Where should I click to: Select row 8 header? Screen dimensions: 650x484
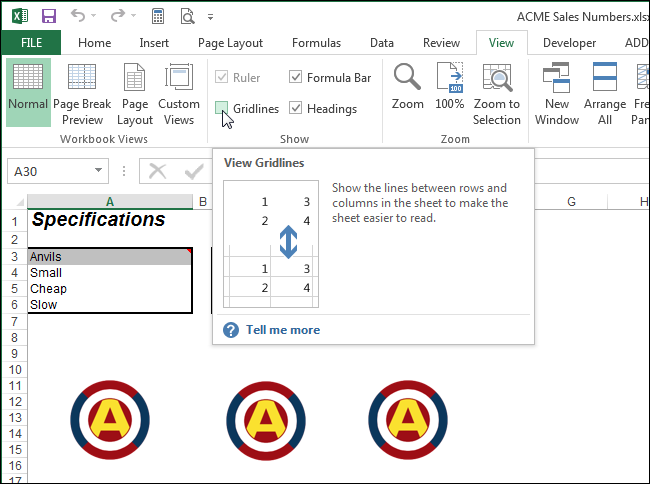[x=15, y=338]
